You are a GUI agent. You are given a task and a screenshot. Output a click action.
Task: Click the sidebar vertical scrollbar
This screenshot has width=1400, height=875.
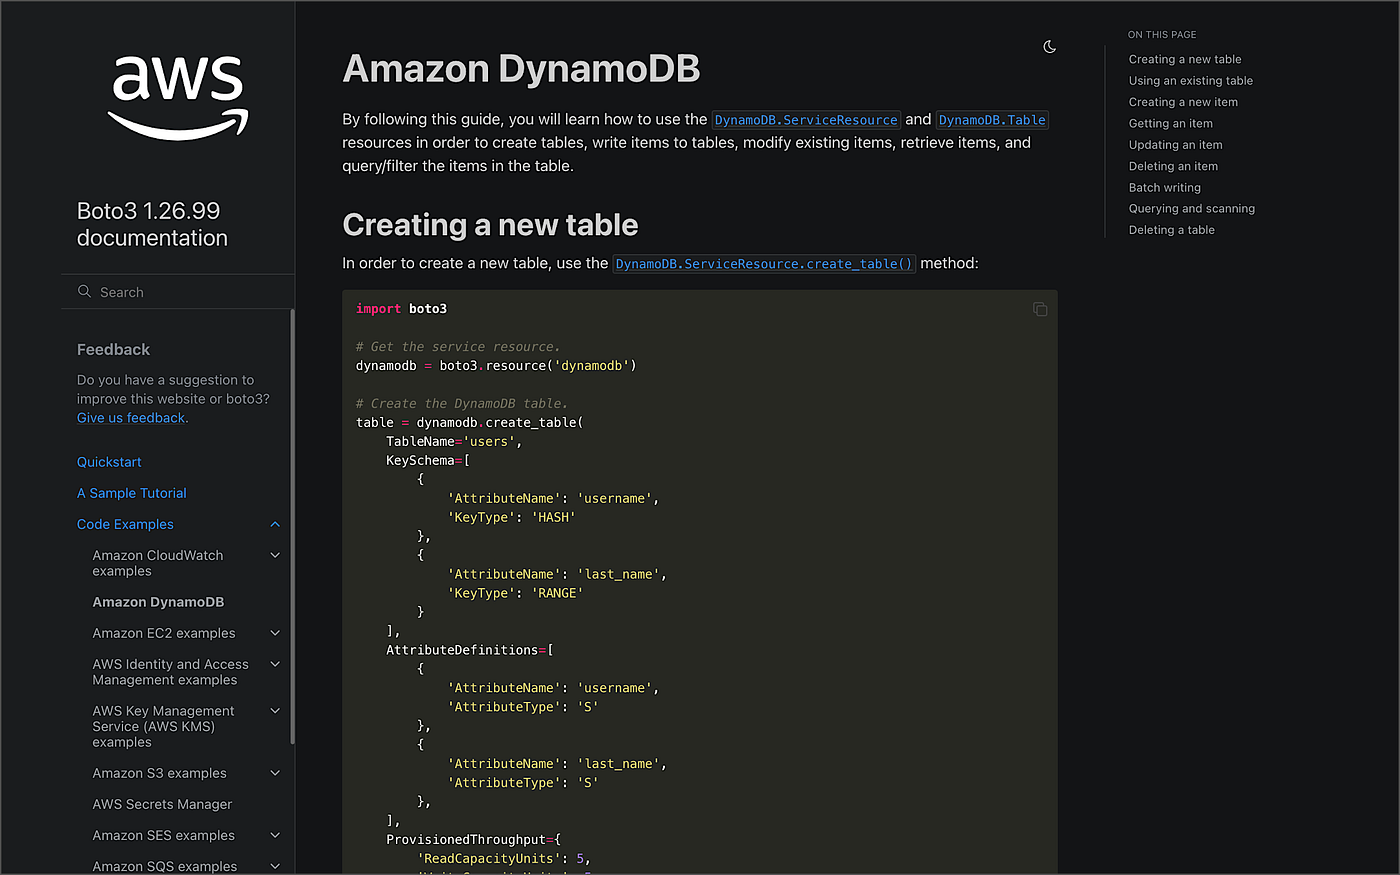[x=292, y=527]
